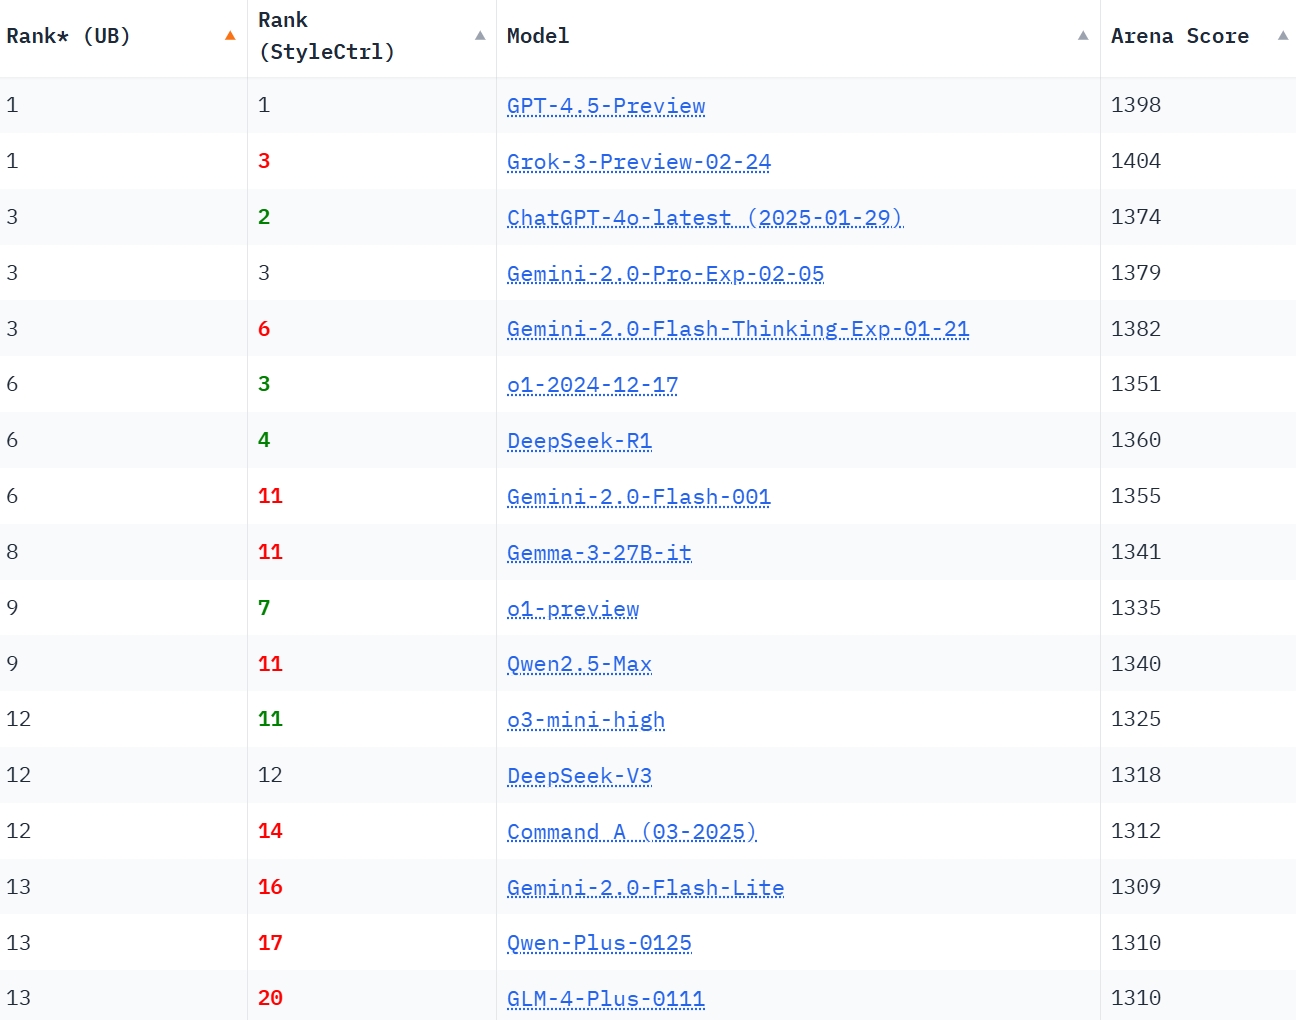Open the Gemini-2.0-Flash-001 link

(639, 497)
